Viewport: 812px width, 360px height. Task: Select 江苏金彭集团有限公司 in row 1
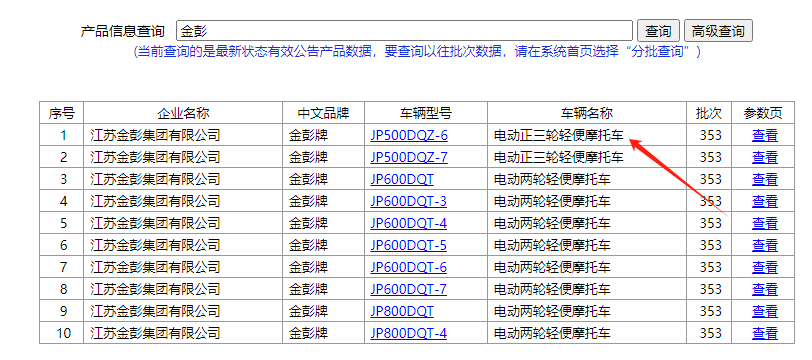pos(155,136)
